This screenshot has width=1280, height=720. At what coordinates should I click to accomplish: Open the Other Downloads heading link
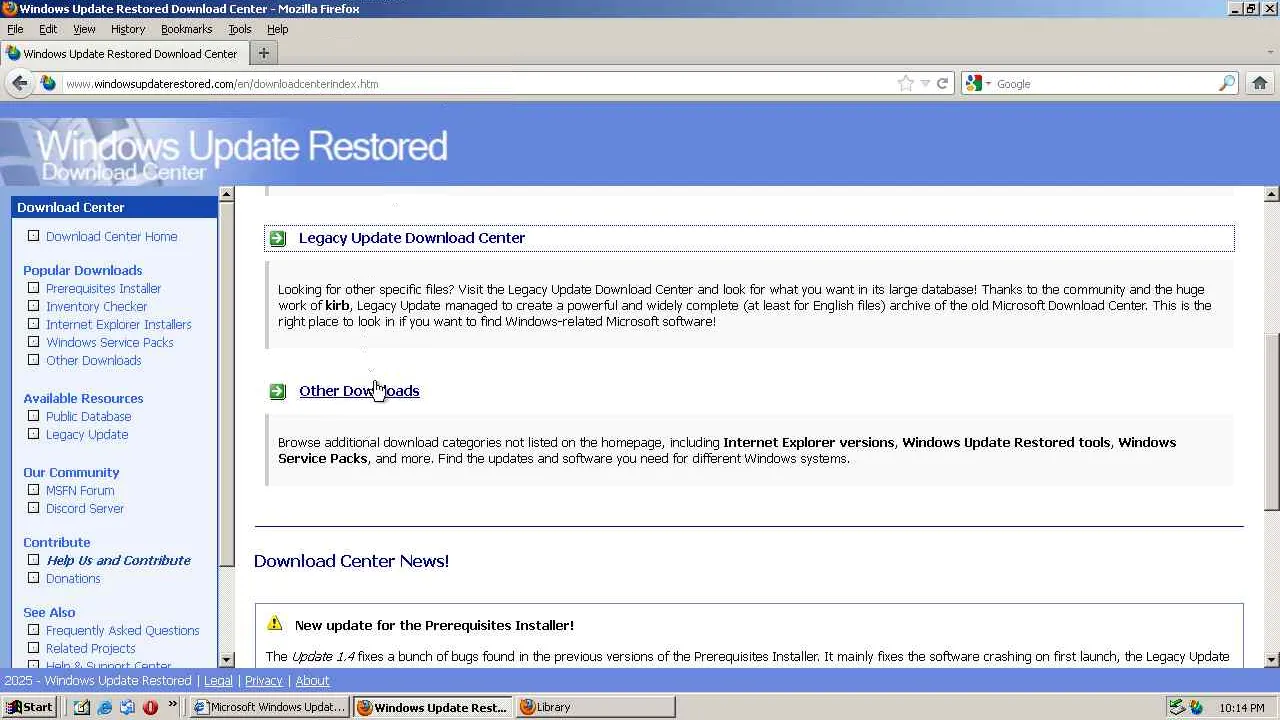click(359, 391)
